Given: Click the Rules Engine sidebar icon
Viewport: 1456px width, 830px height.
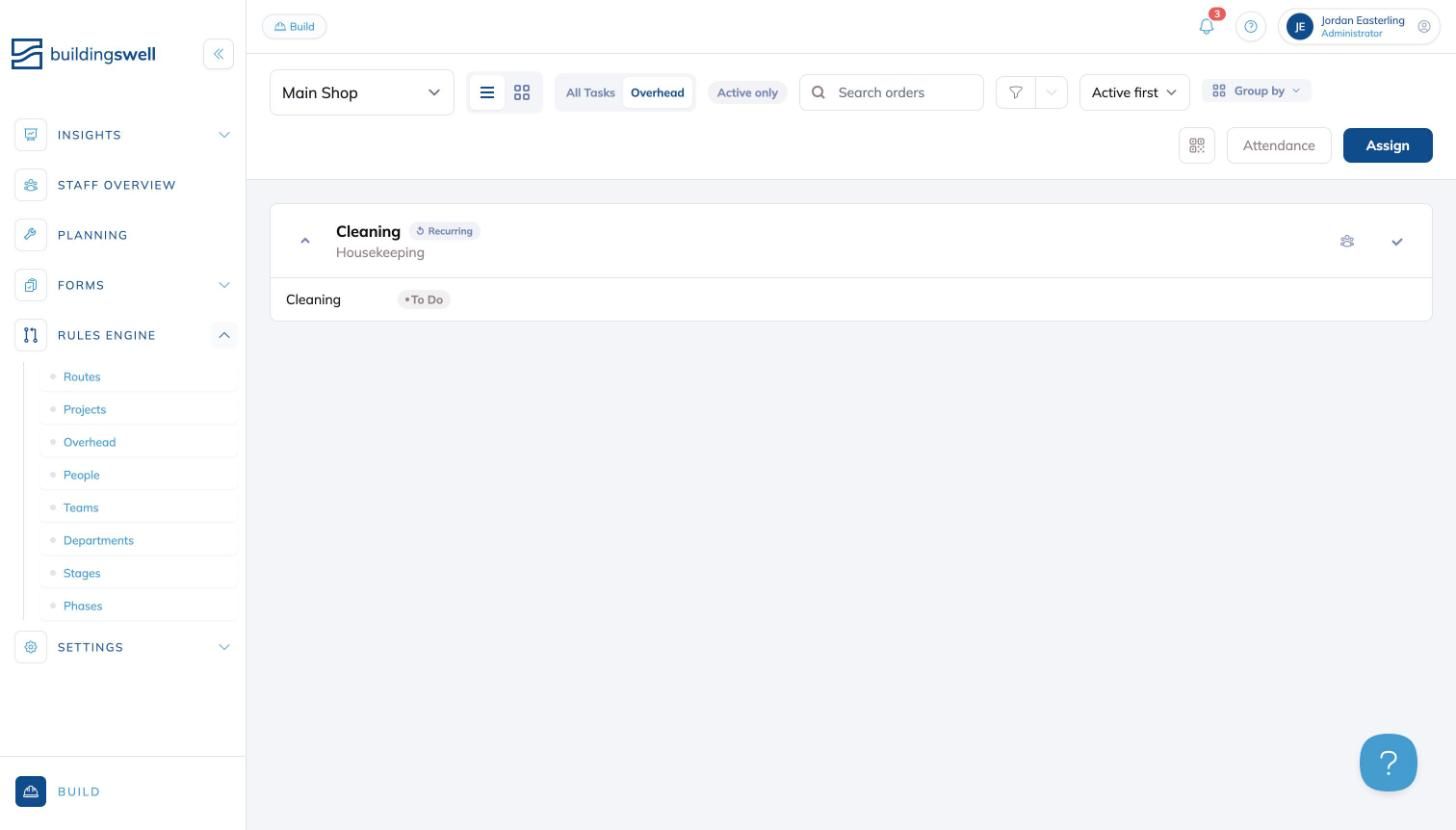Looking at the screenshot, I should coord(31,335).
